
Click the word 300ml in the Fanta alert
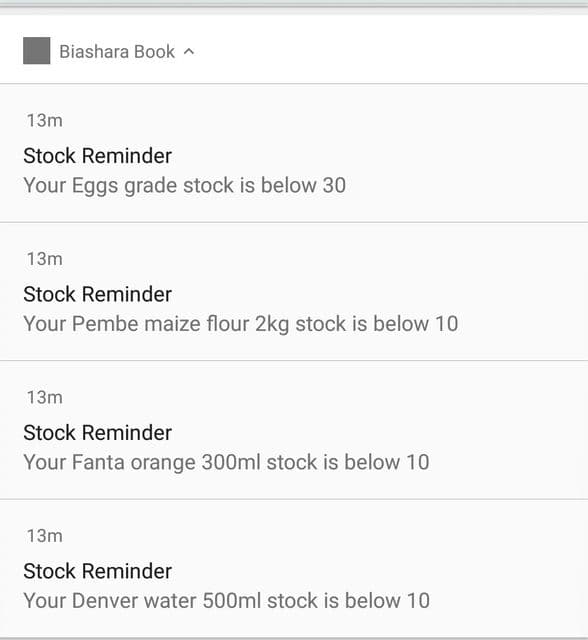point(231,462)
